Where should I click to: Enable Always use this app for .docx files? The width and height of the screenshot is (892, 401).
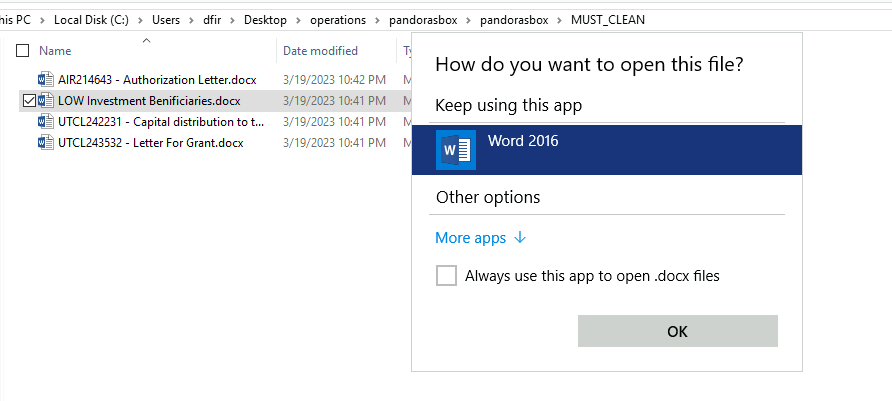pos(446,276)
